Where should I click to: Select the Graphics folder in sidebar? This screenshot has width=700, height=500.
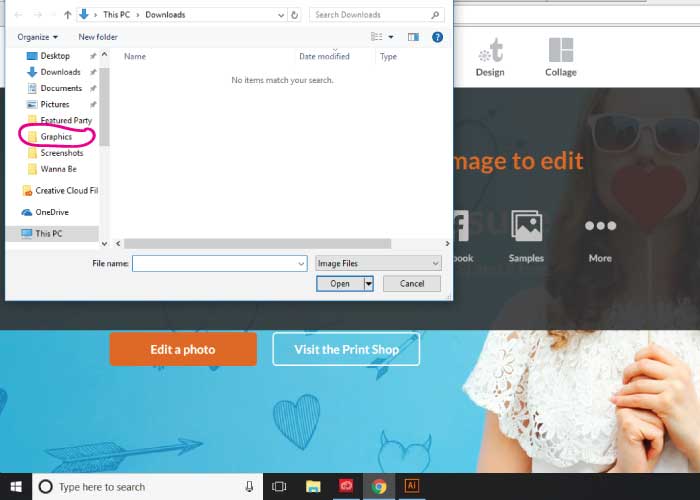pyautogui.click(x=56, y=137)
